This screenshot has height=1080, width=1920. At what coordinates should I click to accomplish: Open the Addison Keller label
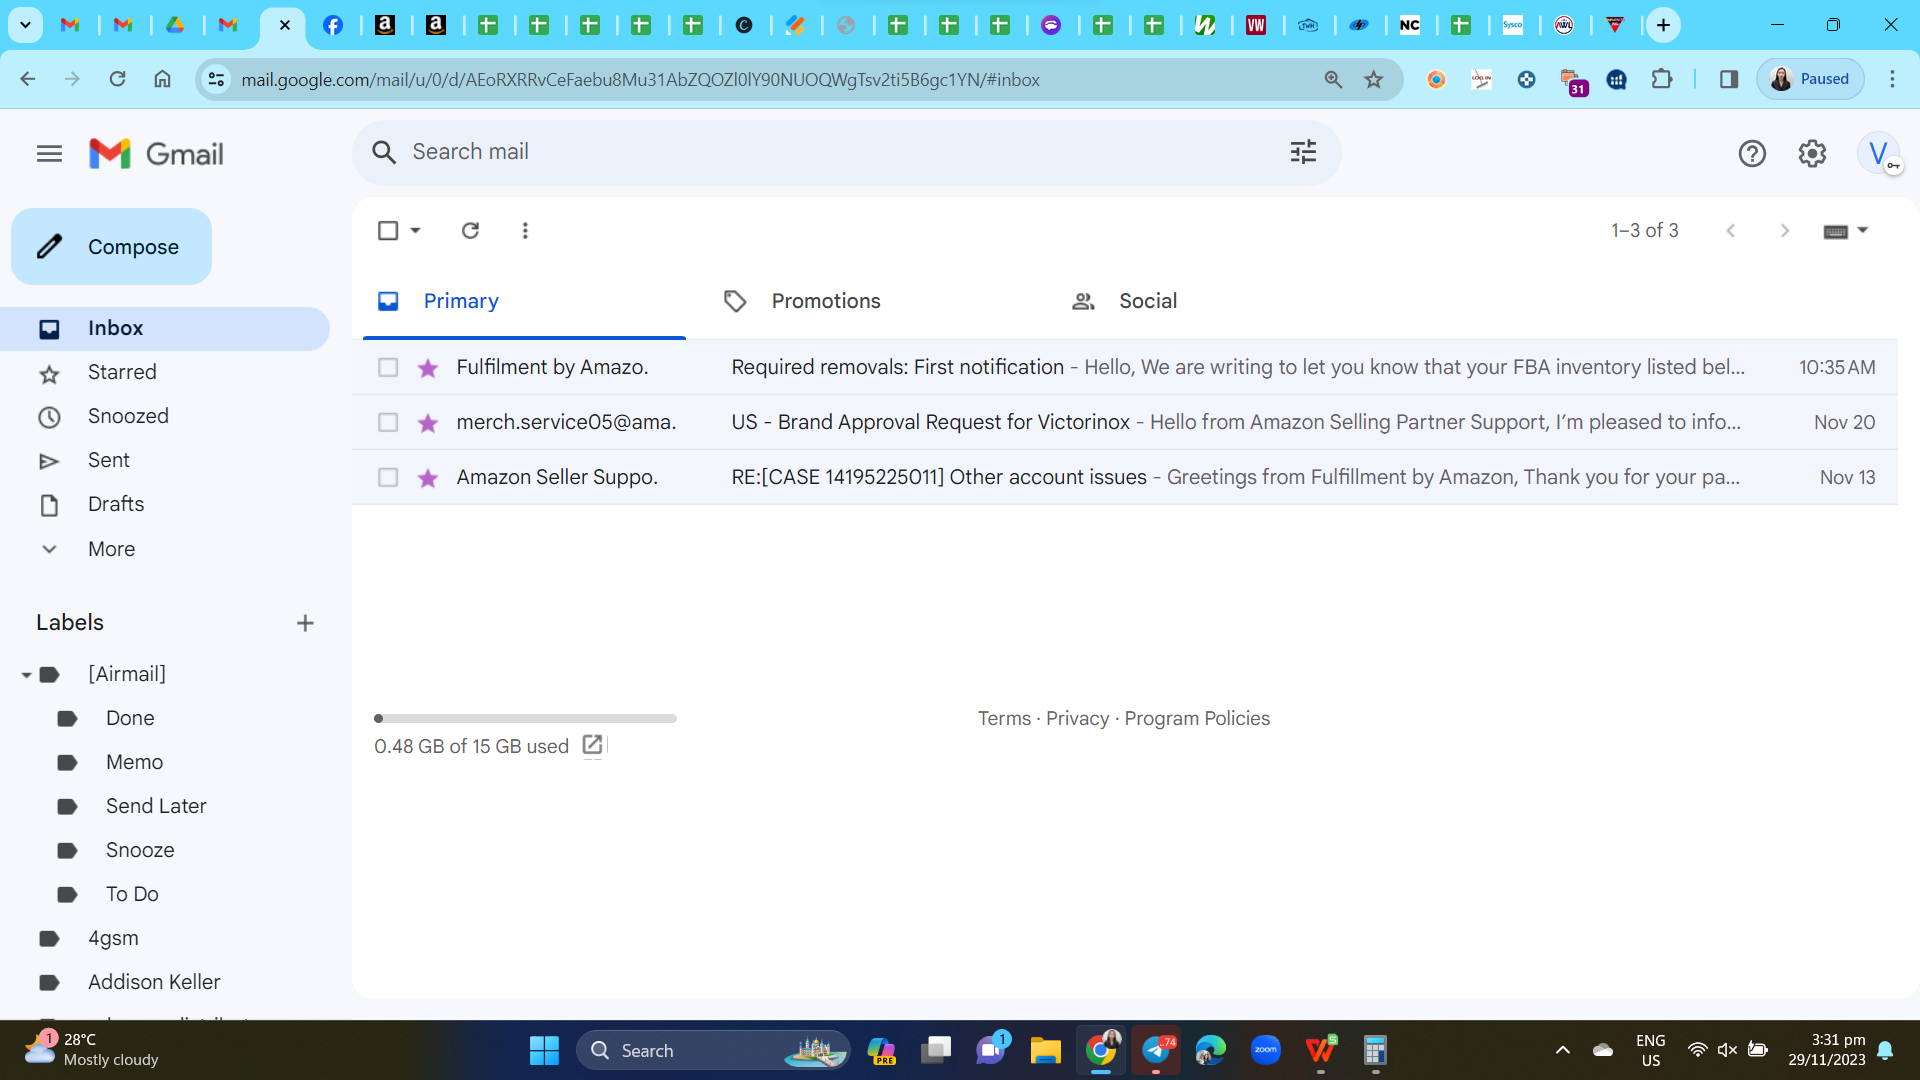154,983
